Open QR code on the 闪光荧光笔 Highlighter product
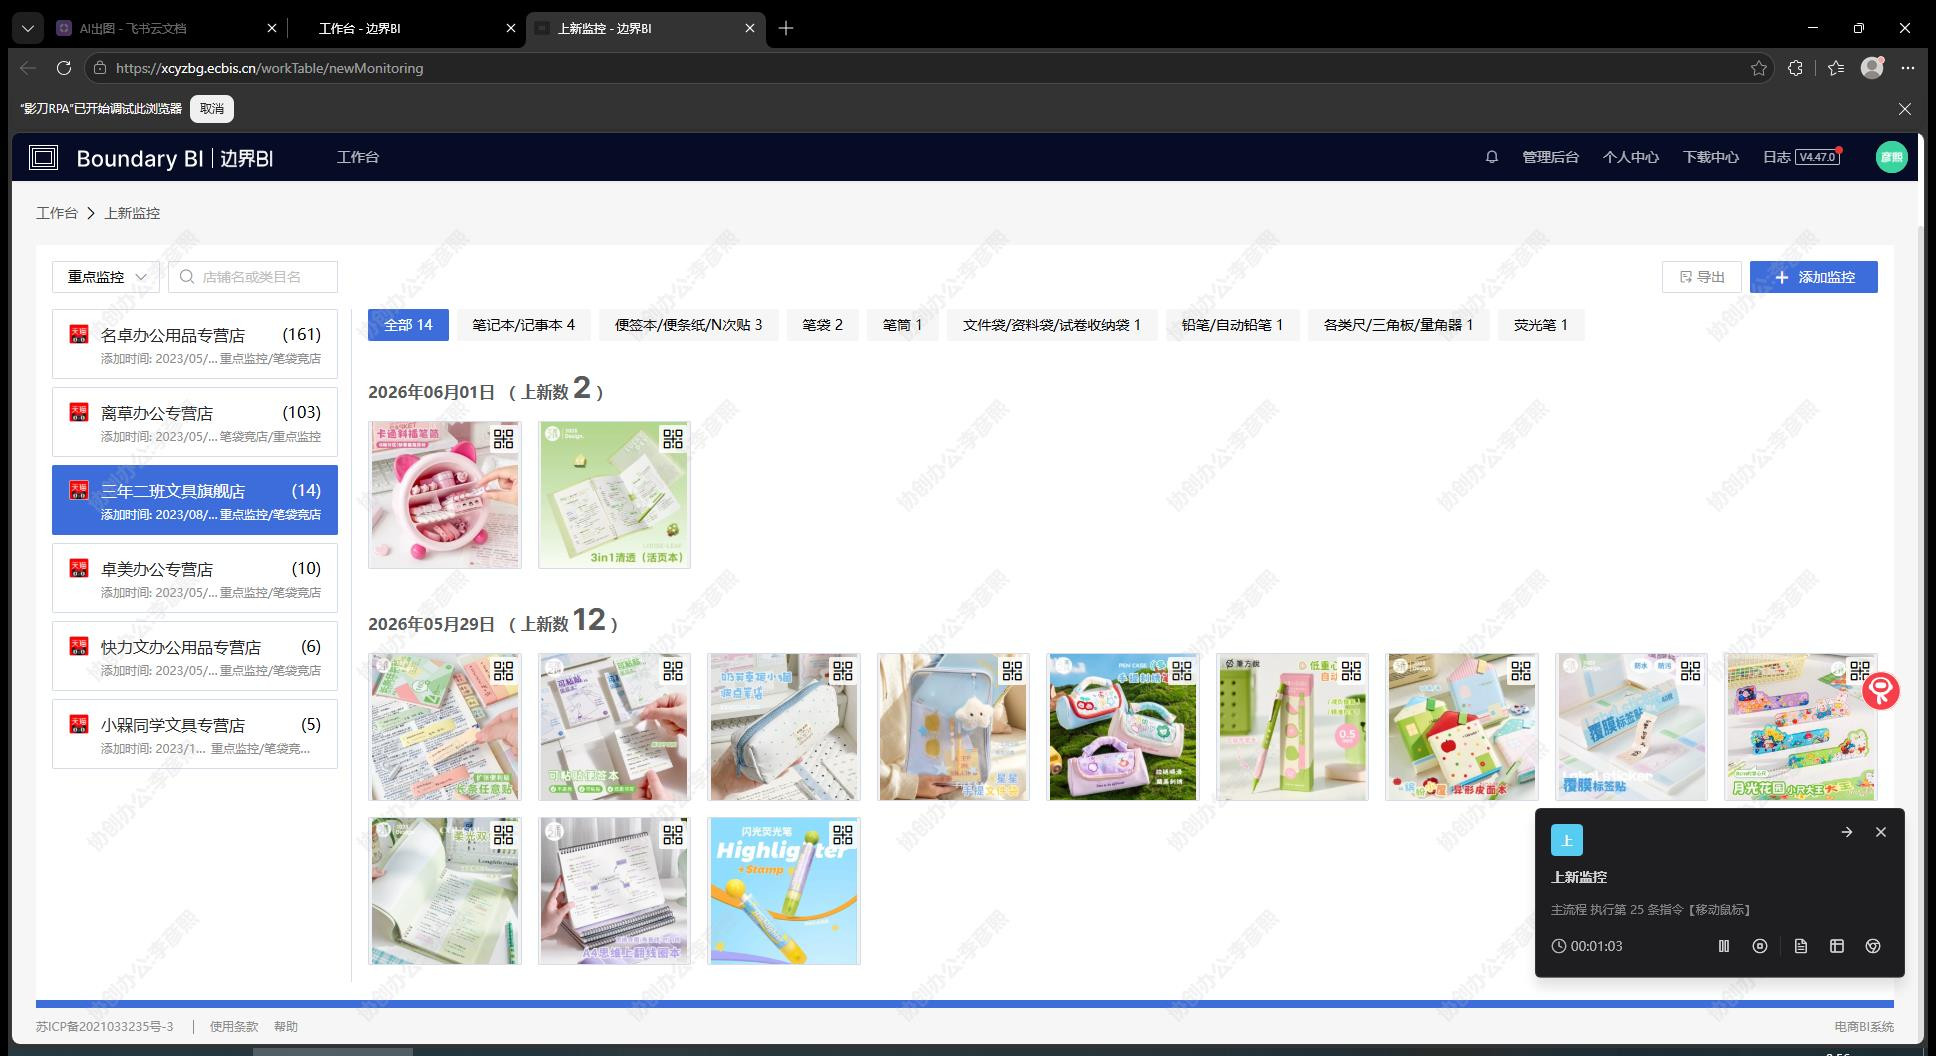The image size is (1936, 1056). pos(842,834)
